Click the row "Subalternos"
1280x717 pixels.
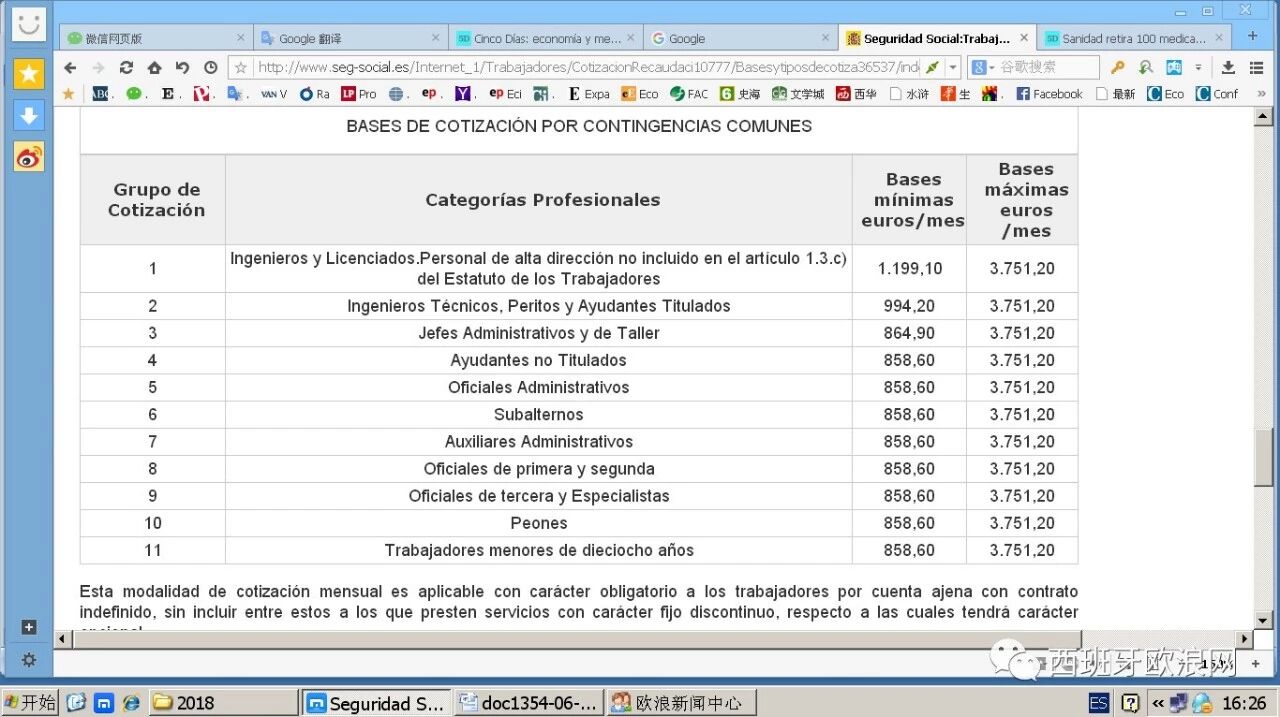(579, 414)
